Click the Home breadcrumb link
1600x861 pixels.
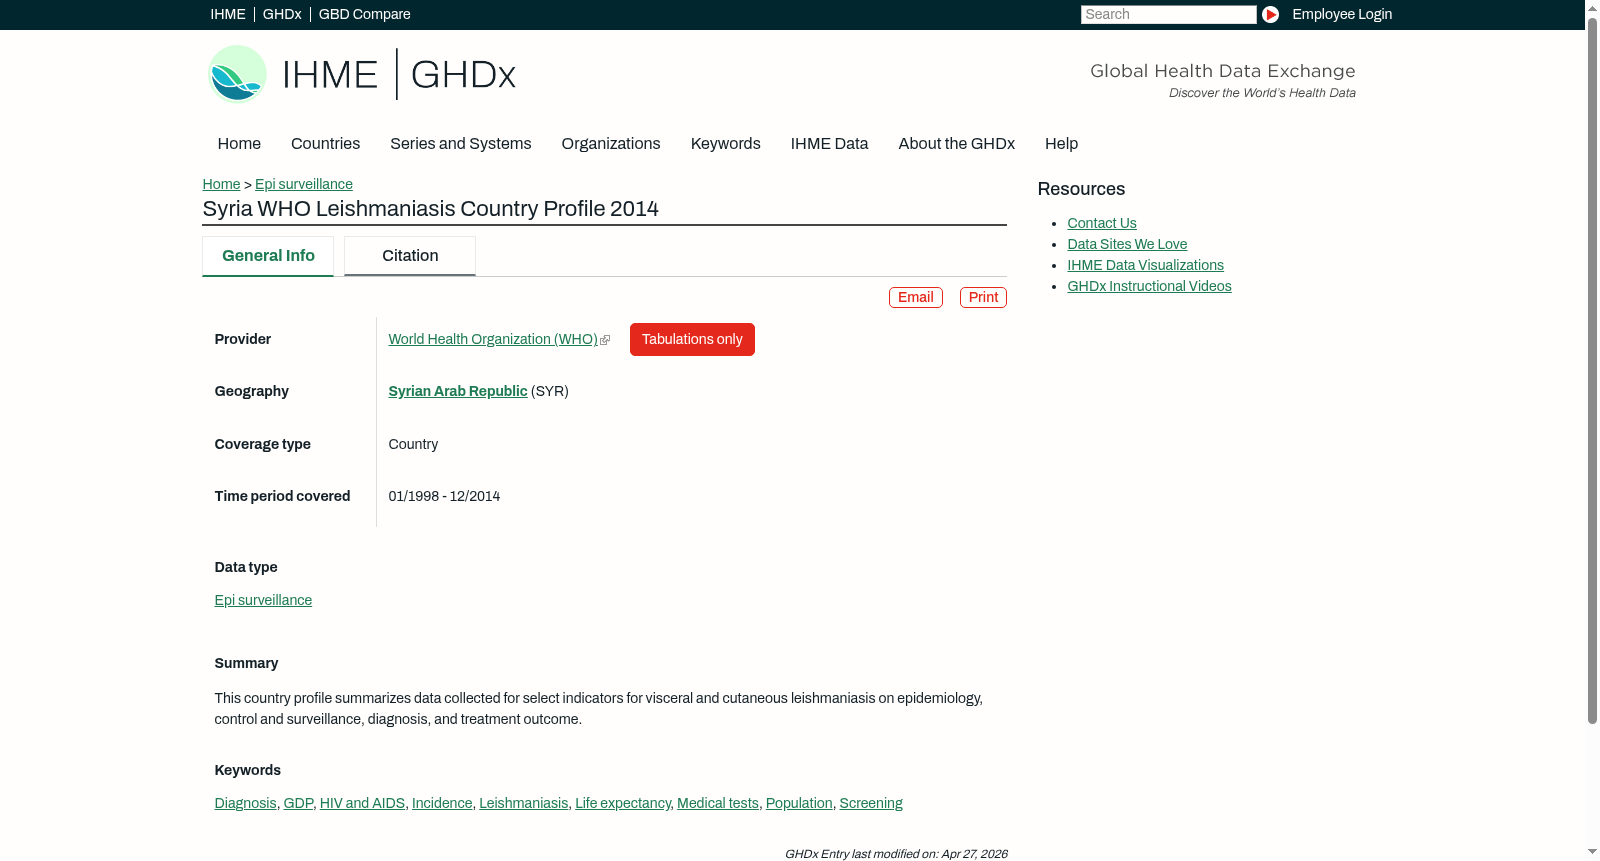(221, 184)
